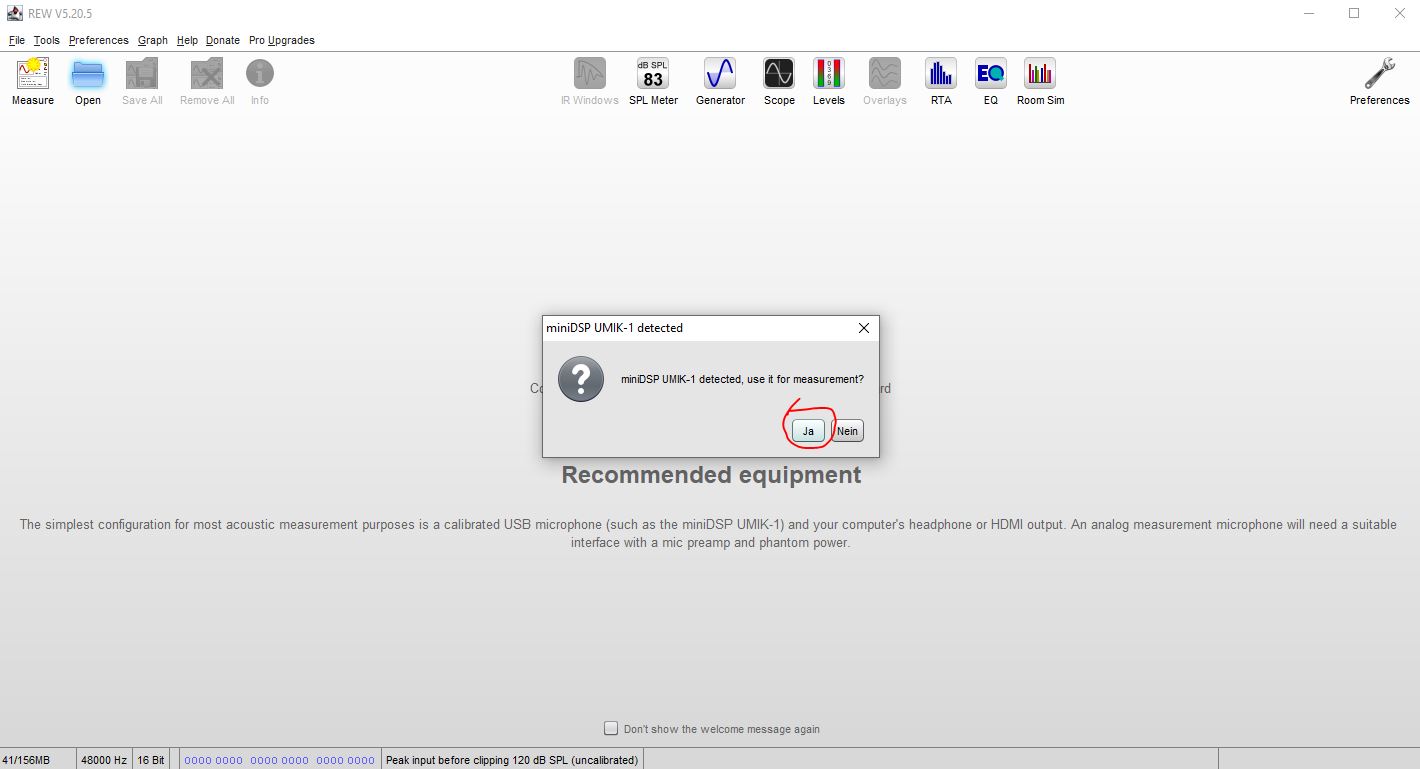Image resolution: width=1420 pixels, height=769 pixels.
Task: Open the Graph menu
Action: (x=153, y=40)
